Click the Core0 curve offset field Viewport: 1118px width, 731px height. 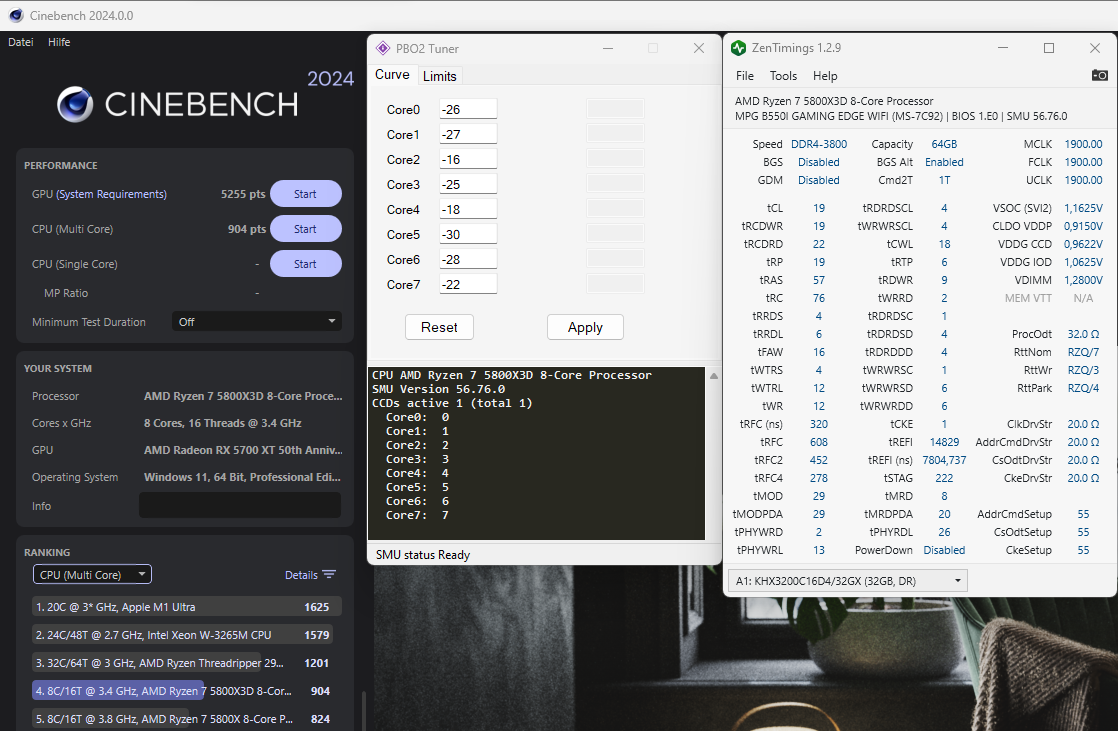468,109
